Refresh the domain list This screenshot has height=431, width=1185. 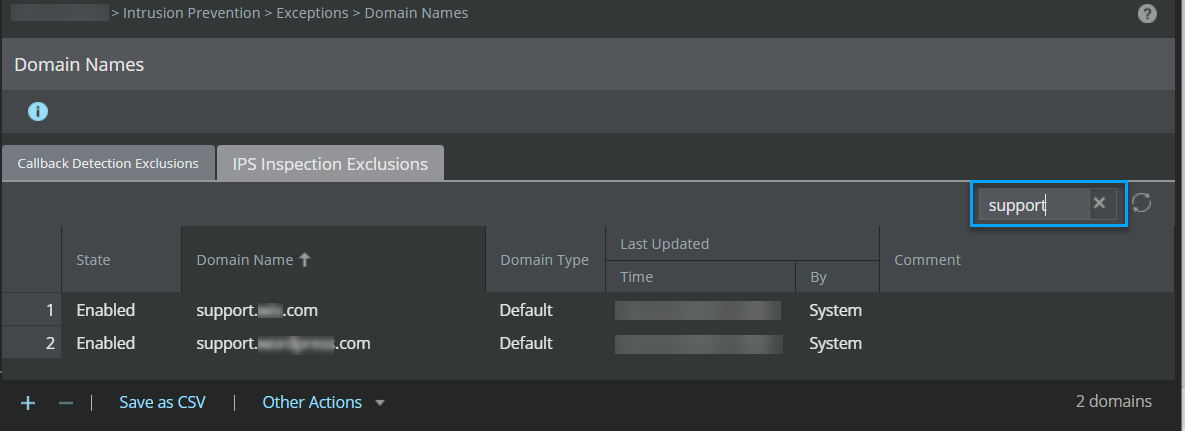1141,203
